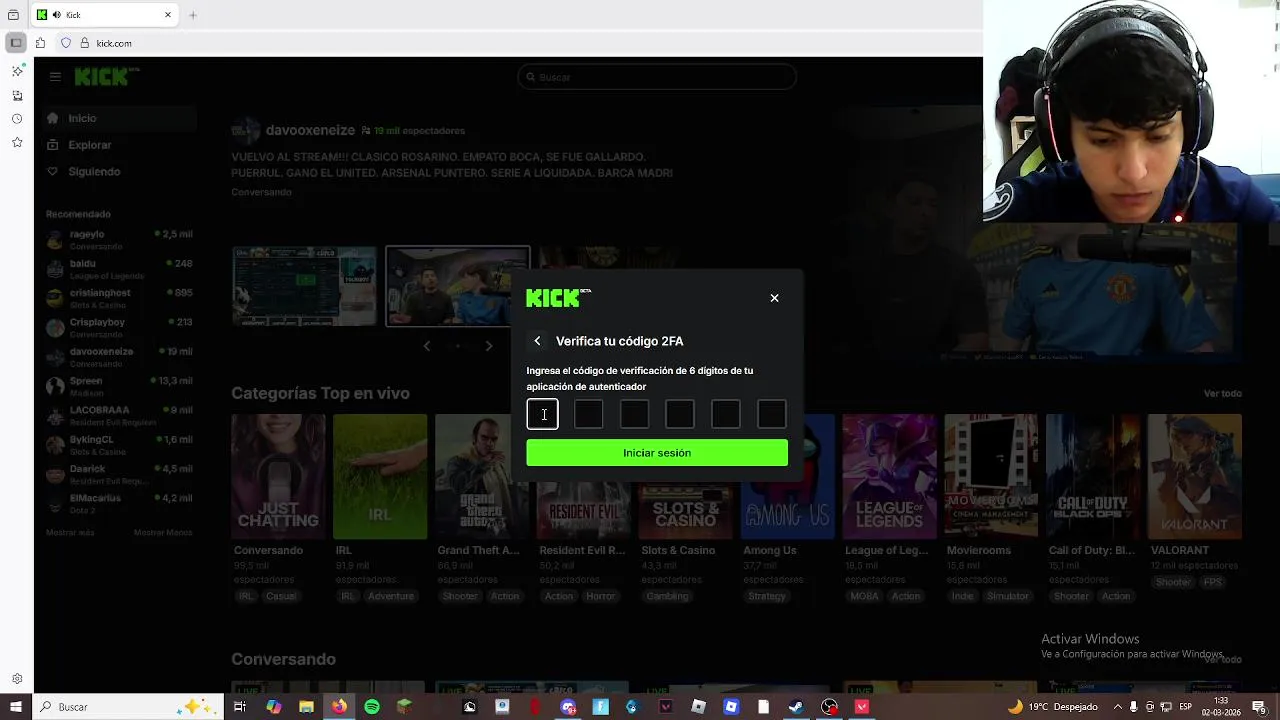
Task: Toggle the Firefox sidebar button
Action: pyautogui.click(x=16, y=43)
